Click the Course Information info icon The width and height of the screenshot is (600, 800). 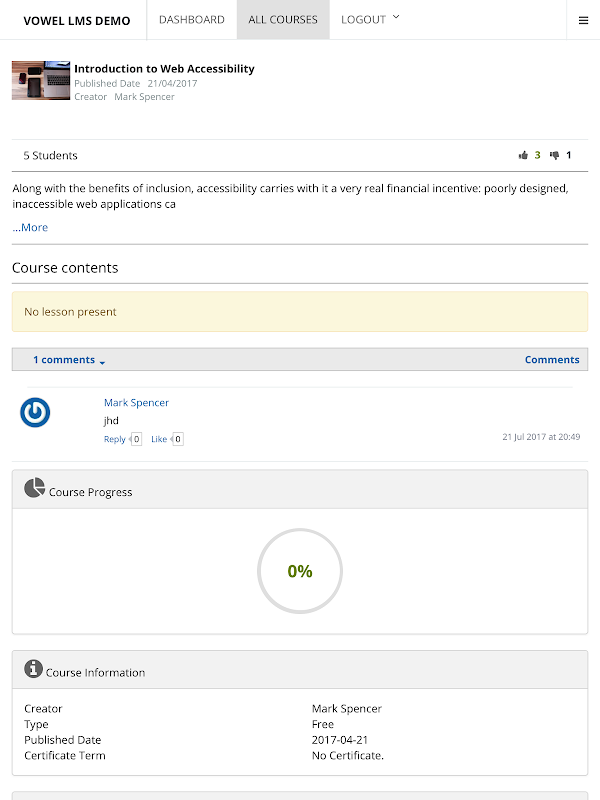34,669
